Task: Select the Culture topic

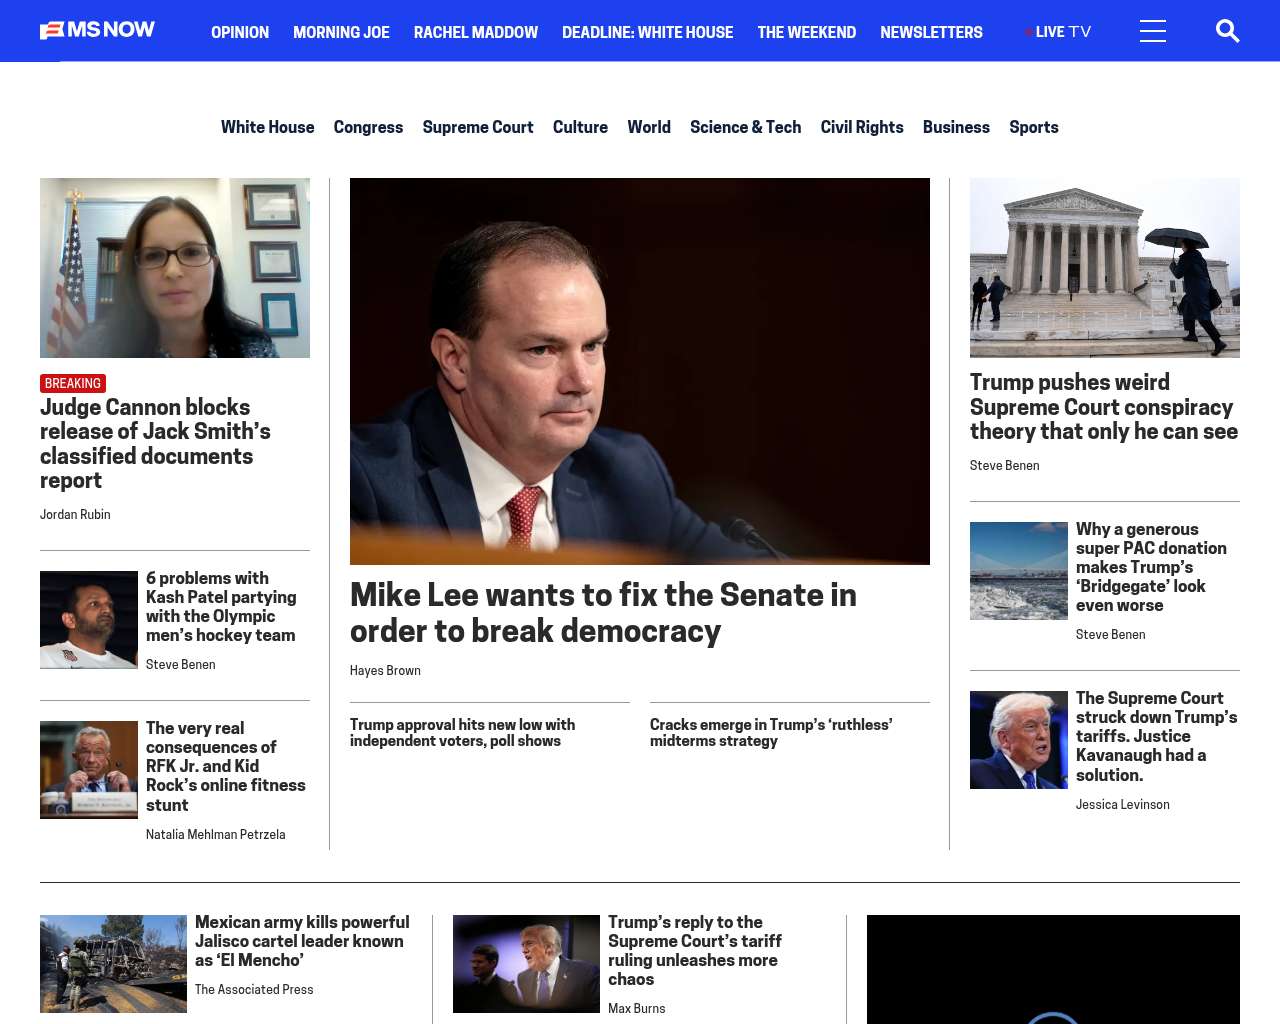Action: (x=580, y=127)
